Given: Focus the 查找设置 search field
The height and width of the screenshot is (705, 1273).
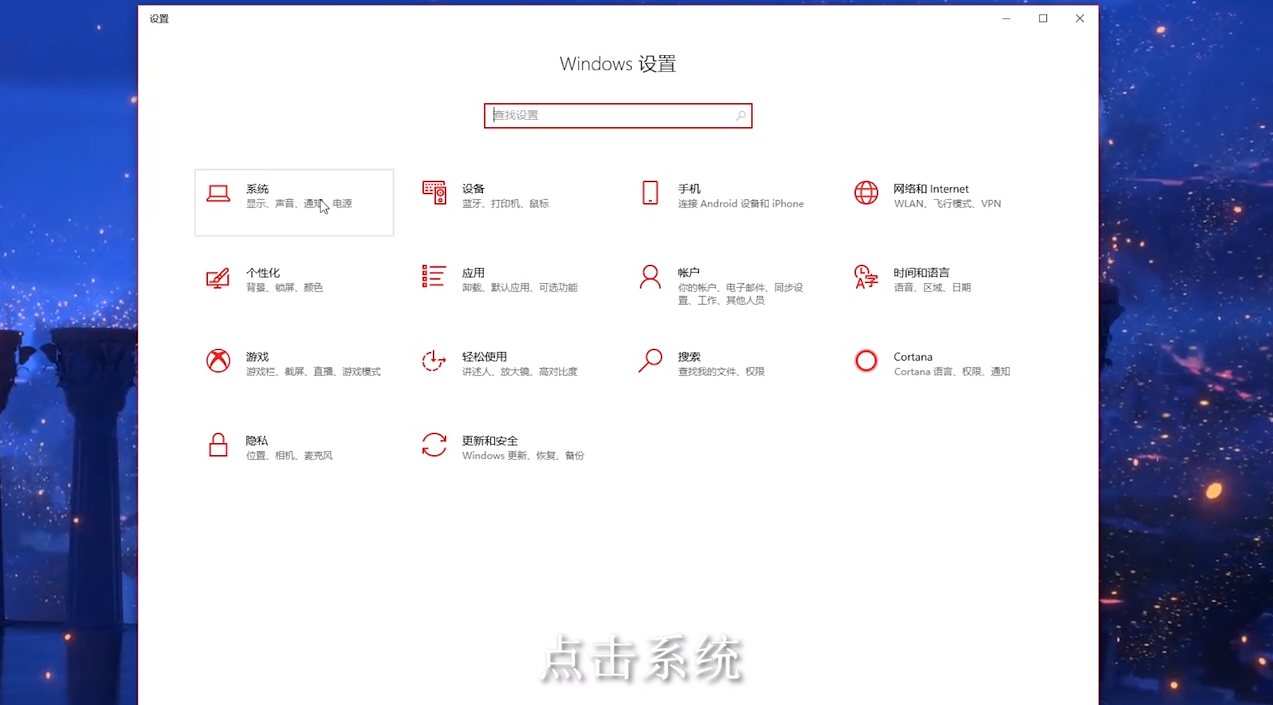Looking at the screenshot, I should (x=618, y=116).
